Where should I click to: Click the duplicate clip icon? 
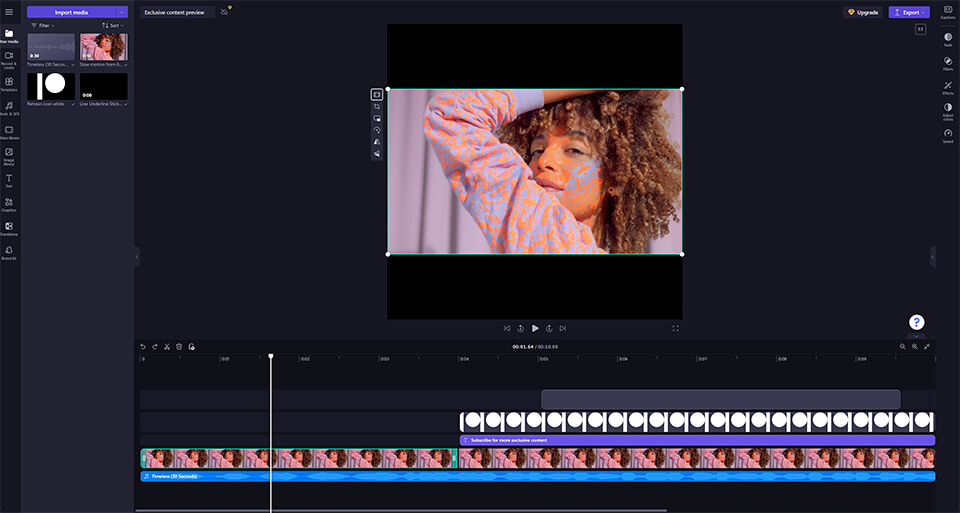click(x=191, y=346)
